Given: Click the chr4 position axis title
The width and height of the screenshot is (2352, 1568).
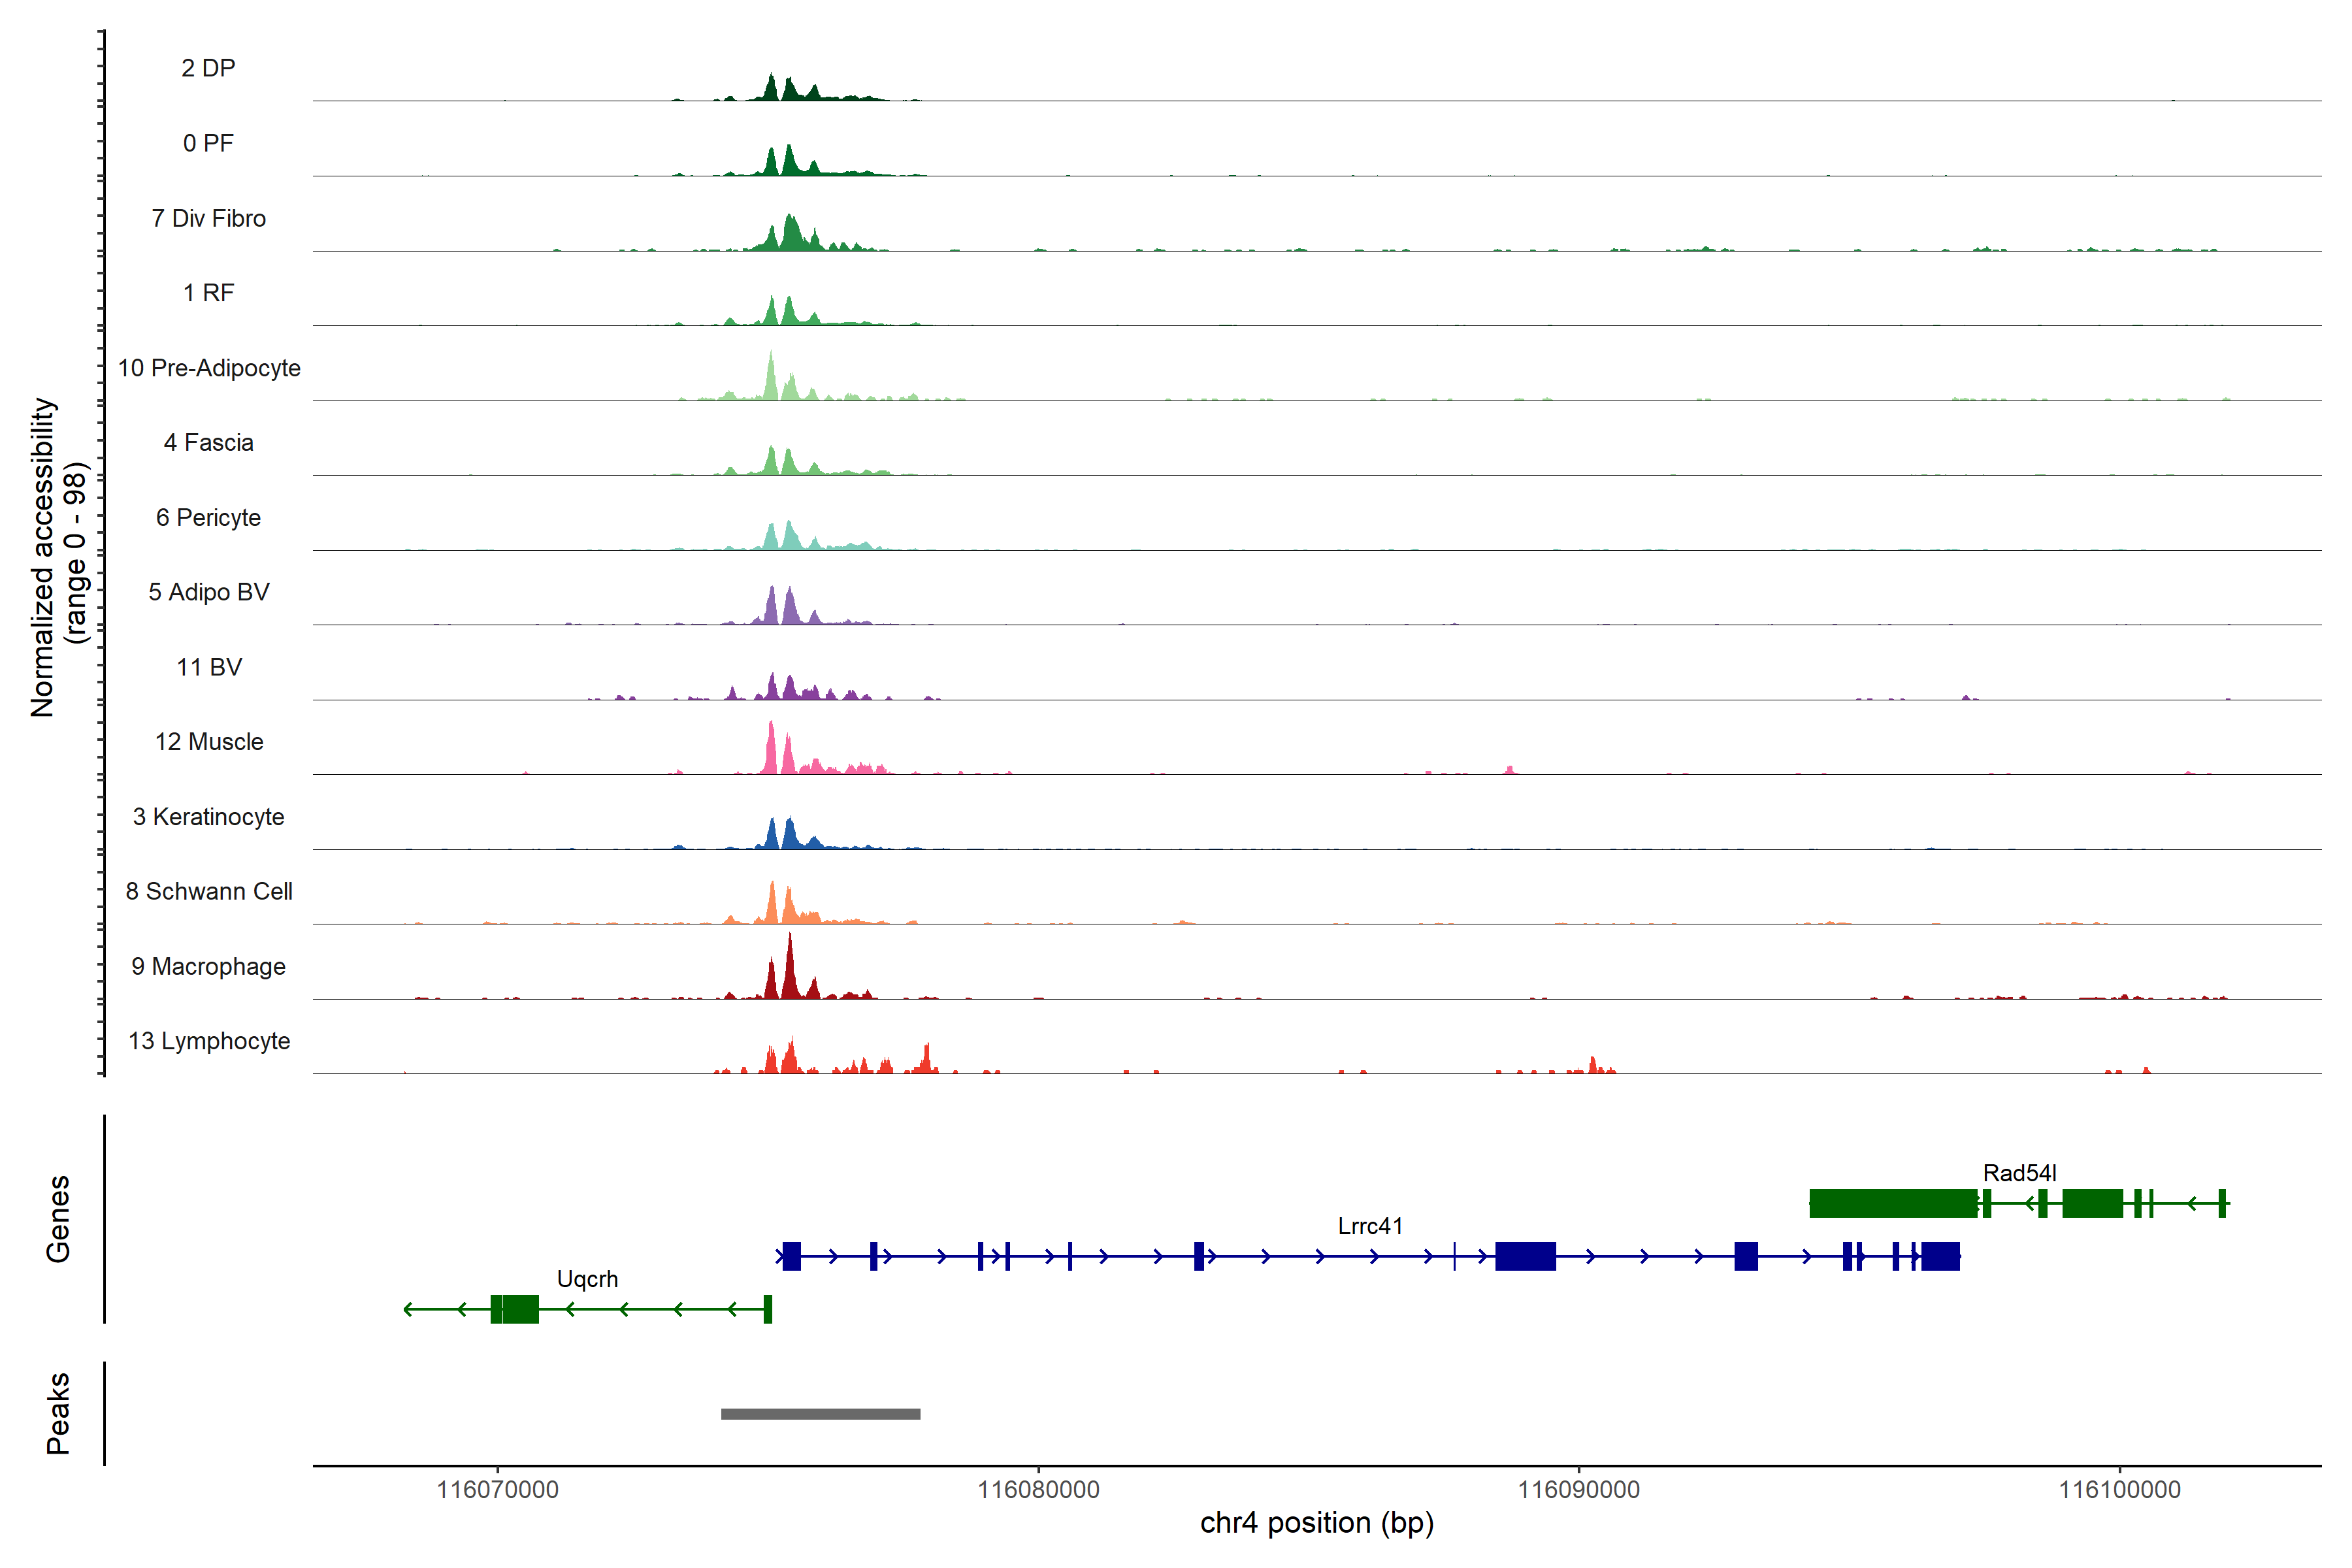Looking at the screenshot, I should click(1316, 1523).
